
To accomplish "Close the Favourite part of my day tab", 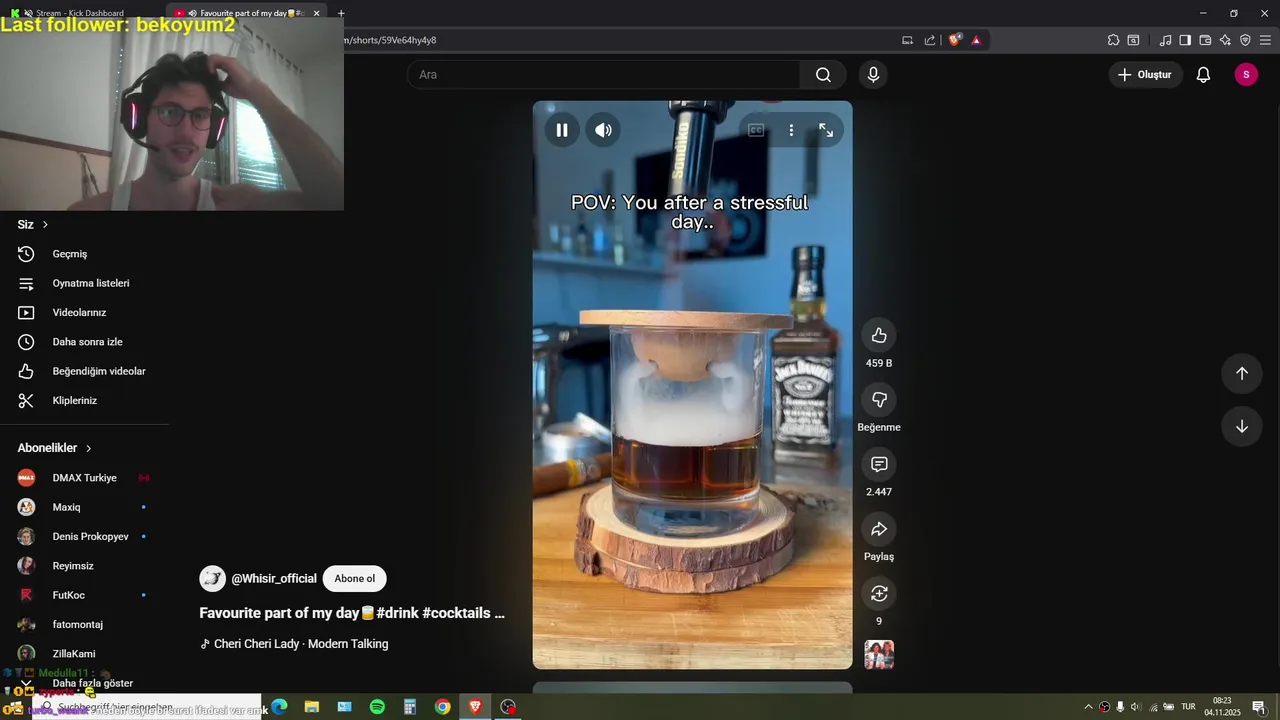I will pos(317,13).
